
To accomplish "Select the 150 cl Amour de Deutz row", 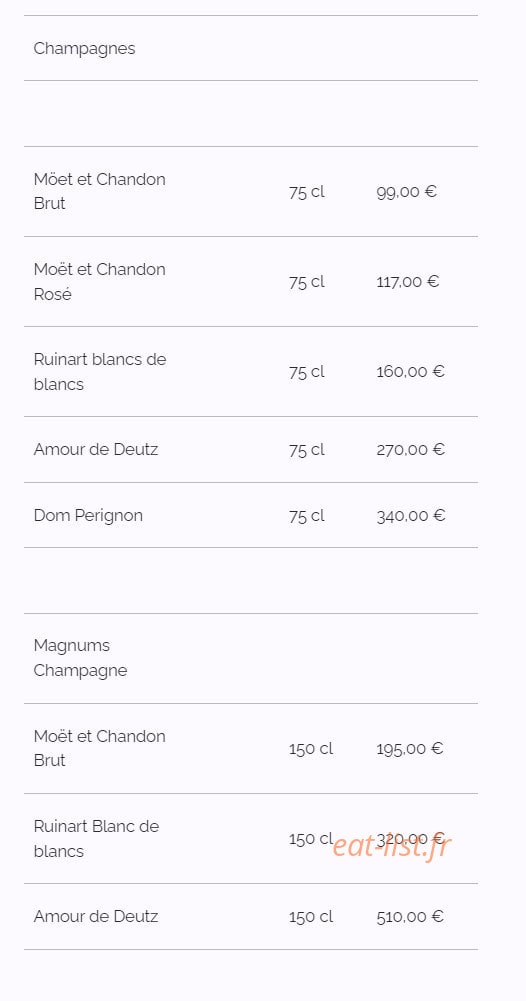I will (251, 917).
